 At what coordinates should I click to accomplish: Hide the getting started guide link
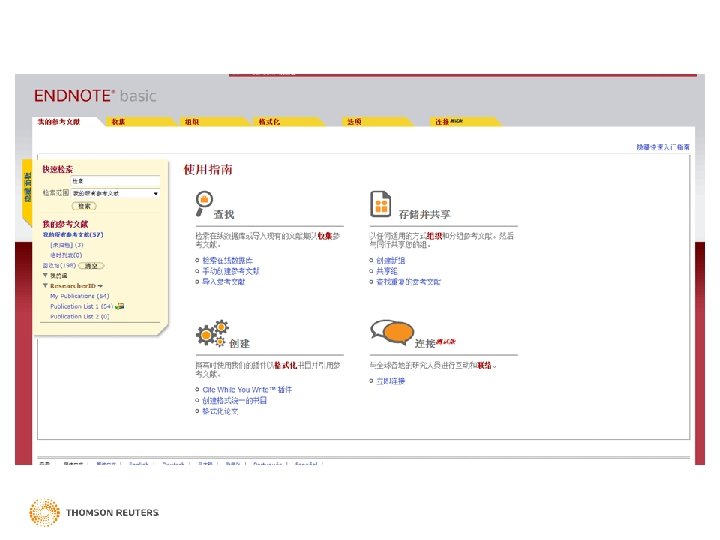[x=663, y=147]
